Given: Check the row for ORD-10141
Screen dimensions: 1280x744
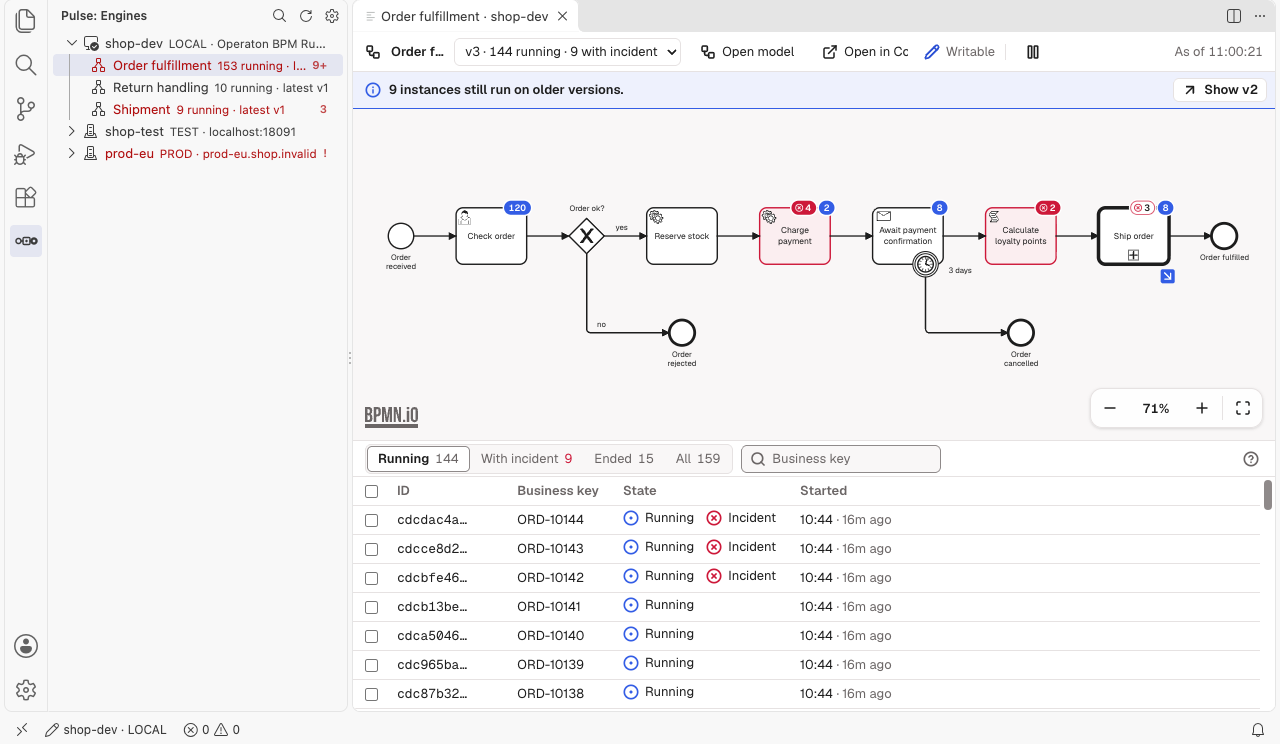Looking at the screenshot, I should [x=372, y=607].
